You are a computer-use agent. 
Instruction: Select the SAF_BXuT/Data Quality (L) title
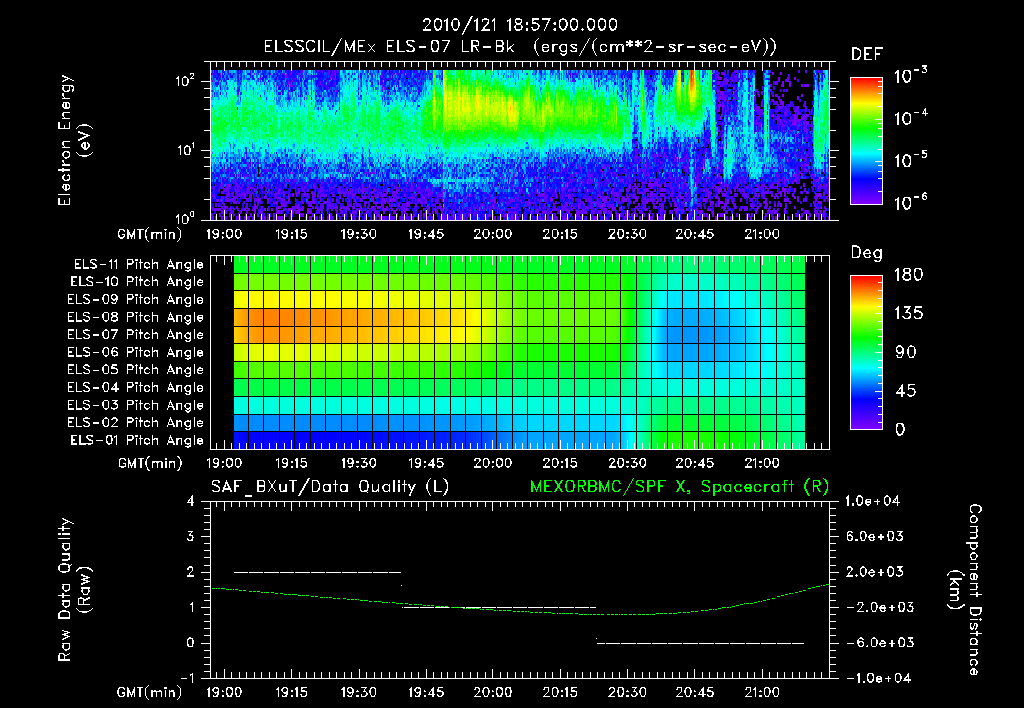pyautogui.click(x=330, y=487)
